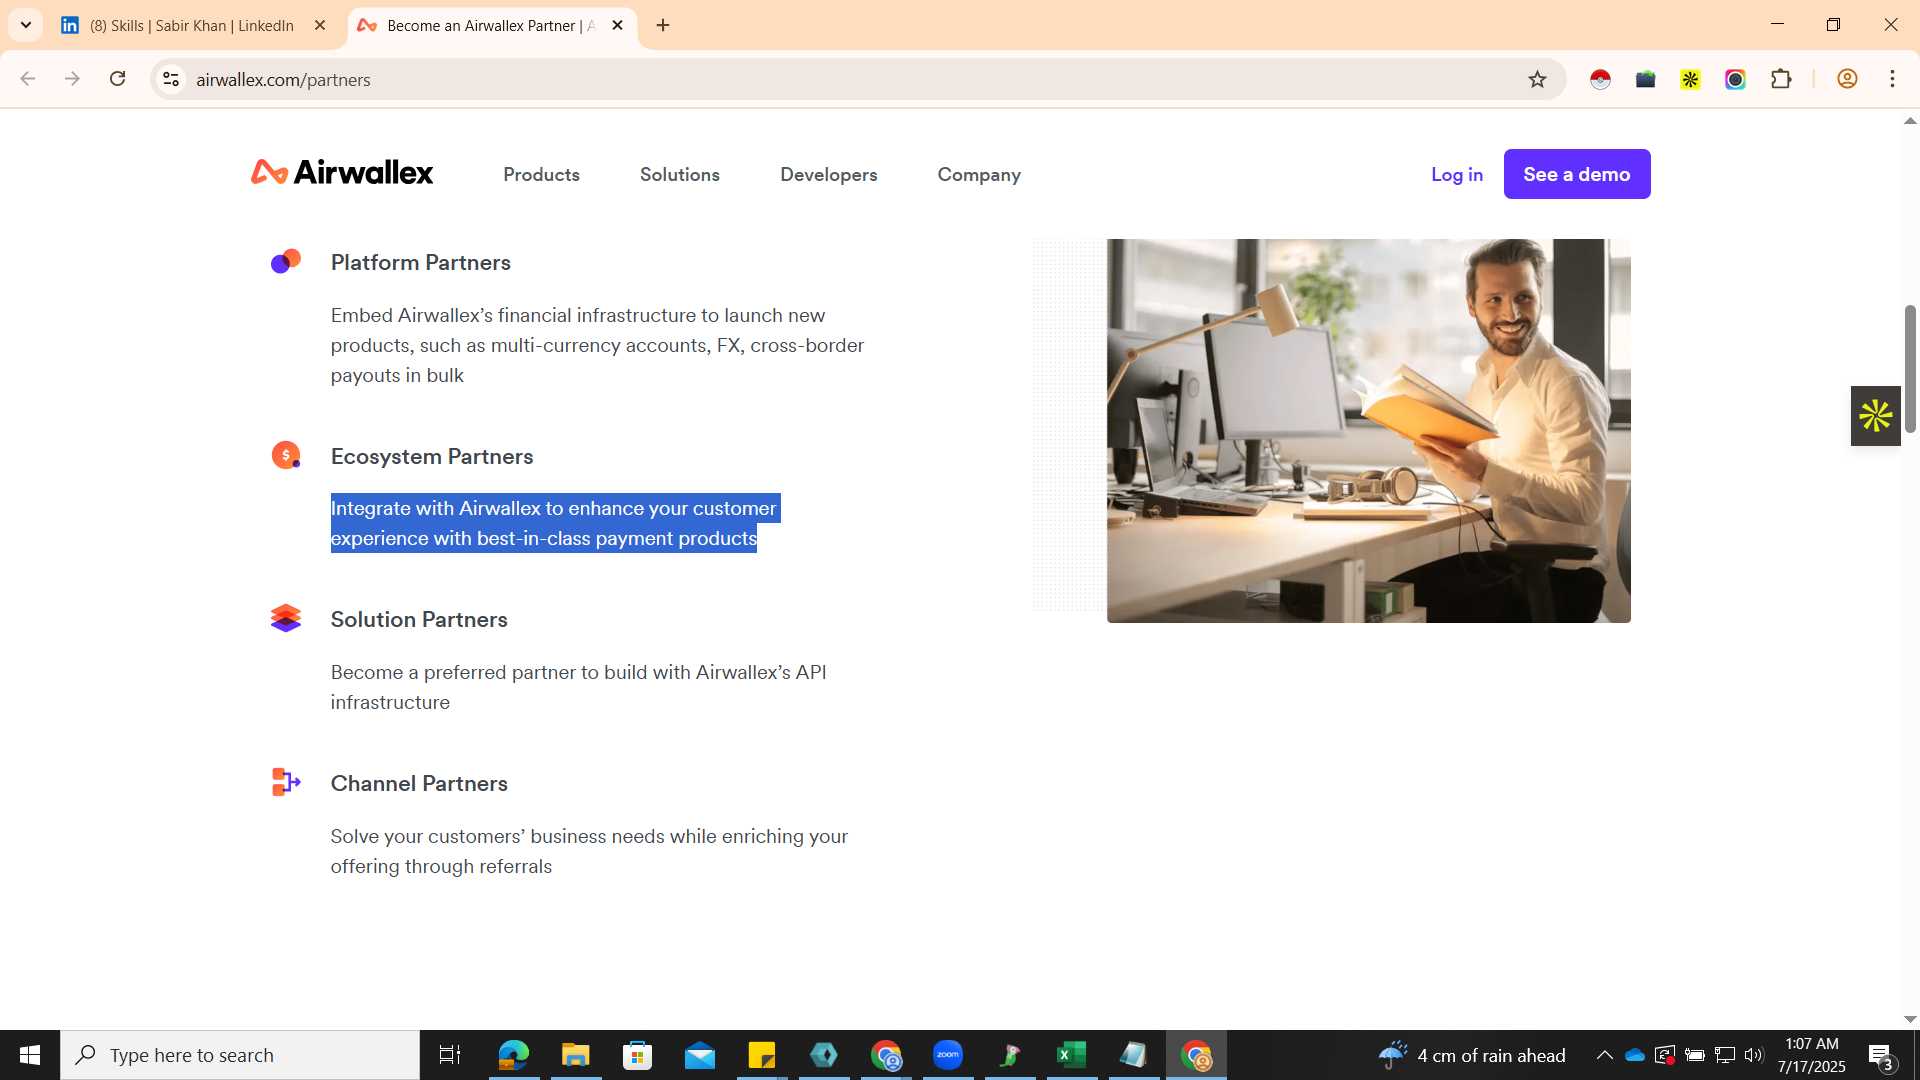Click the floating yellow asterisk side widget
Screen dimensions: 1920x1080
[x=1875, y=416]
